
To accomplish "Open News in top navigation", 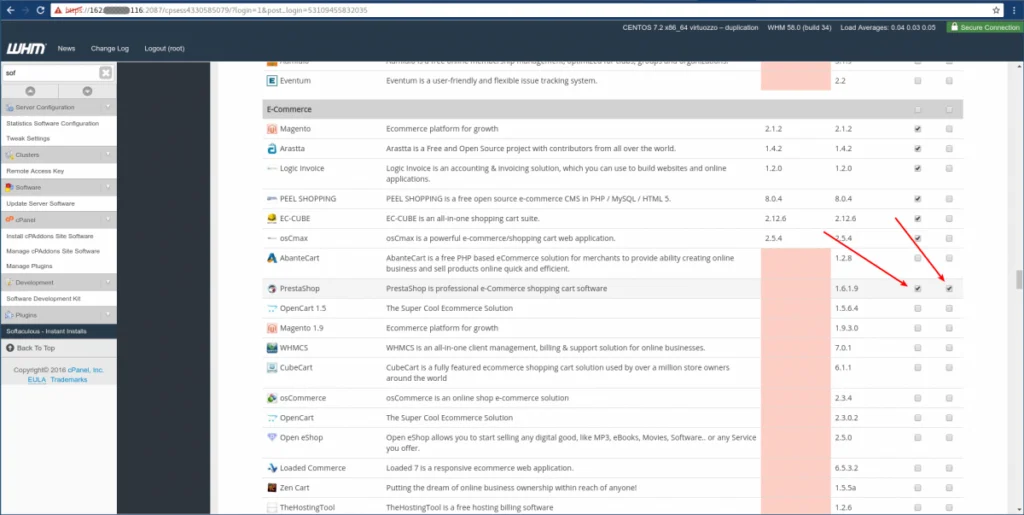I will (x=66, y=49).
